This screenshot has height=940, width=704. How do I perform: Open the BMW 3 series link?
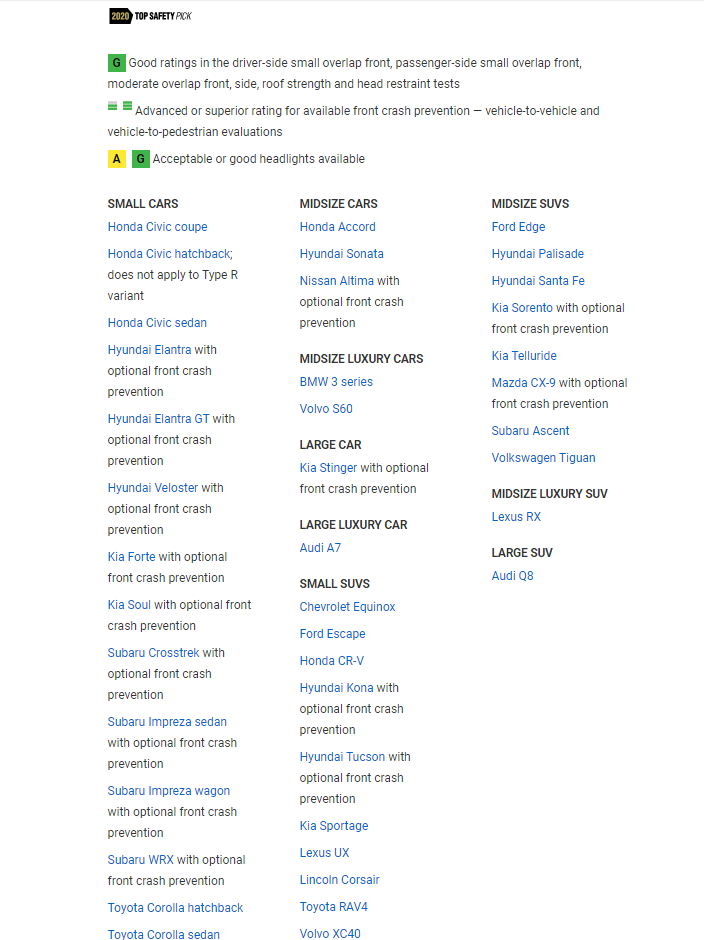[x=336, y=382]
